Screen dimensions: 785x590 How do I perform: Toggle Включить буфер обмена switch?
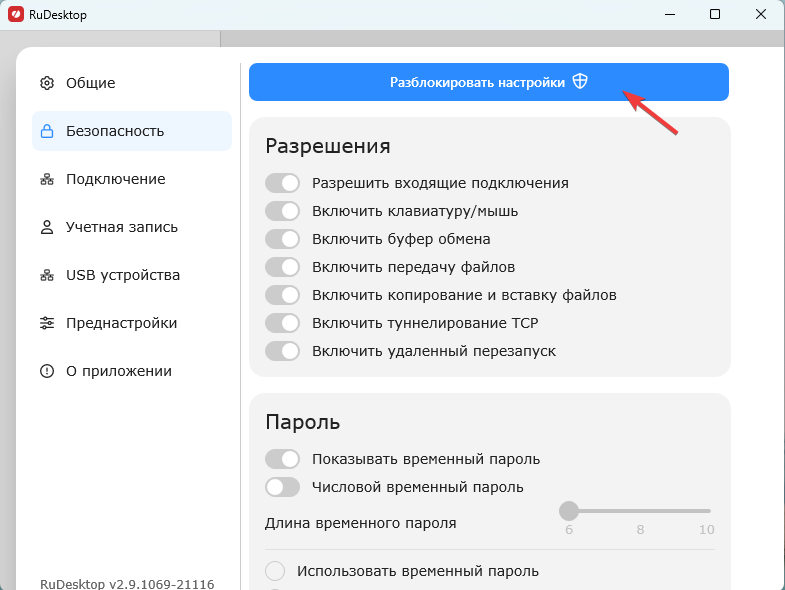tap(282, 239)
